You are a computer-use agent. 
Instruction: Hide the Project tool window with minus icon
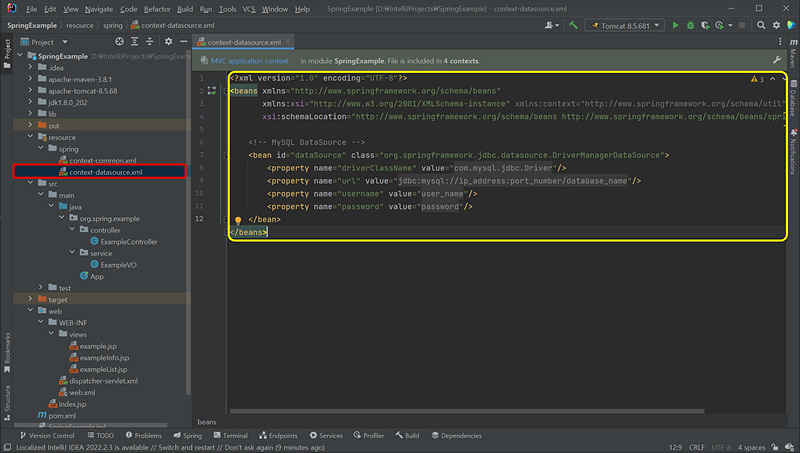coord(183,42)
